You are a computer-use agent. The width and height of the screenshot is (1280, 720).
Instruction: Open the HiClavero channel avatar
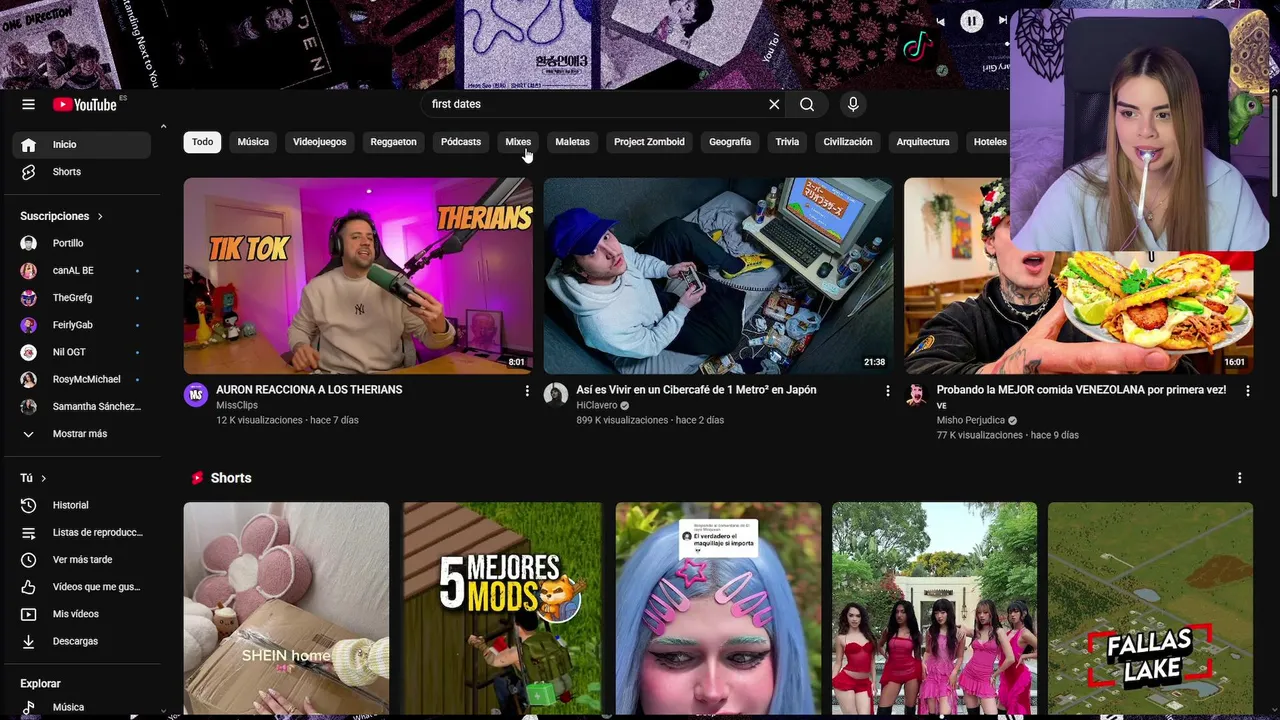(556, 395)
